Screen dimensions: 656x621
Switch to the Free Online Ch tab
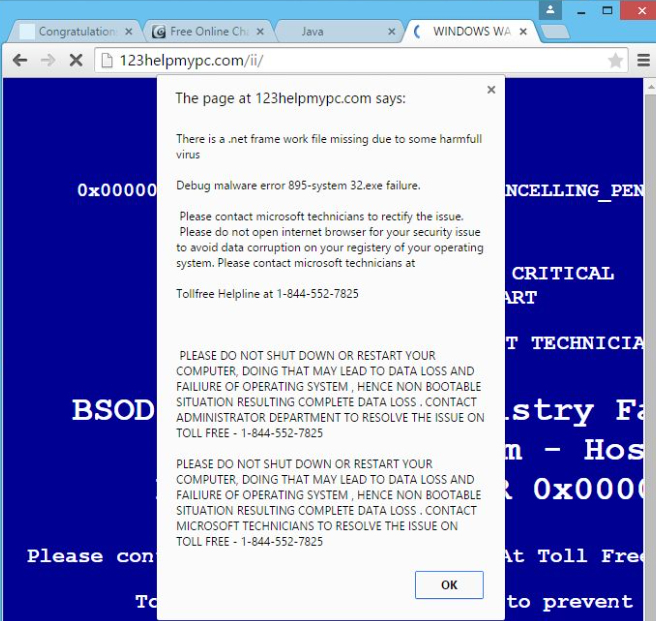pyautogui.click(x=208, y=31)
